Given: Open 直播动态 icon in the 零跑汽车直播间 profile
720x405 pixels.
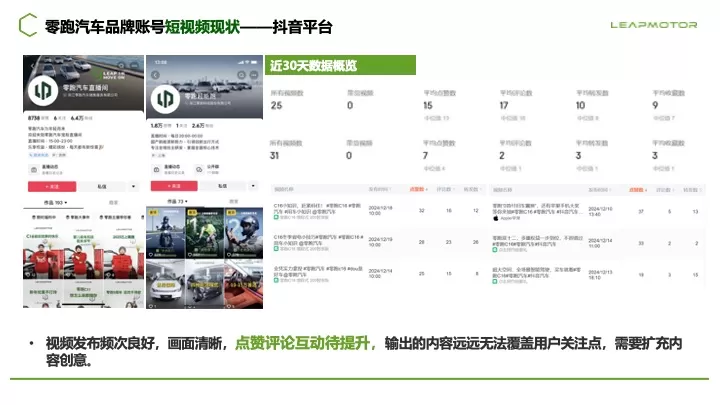Looking at the screenshot, I should coord(34,169).
